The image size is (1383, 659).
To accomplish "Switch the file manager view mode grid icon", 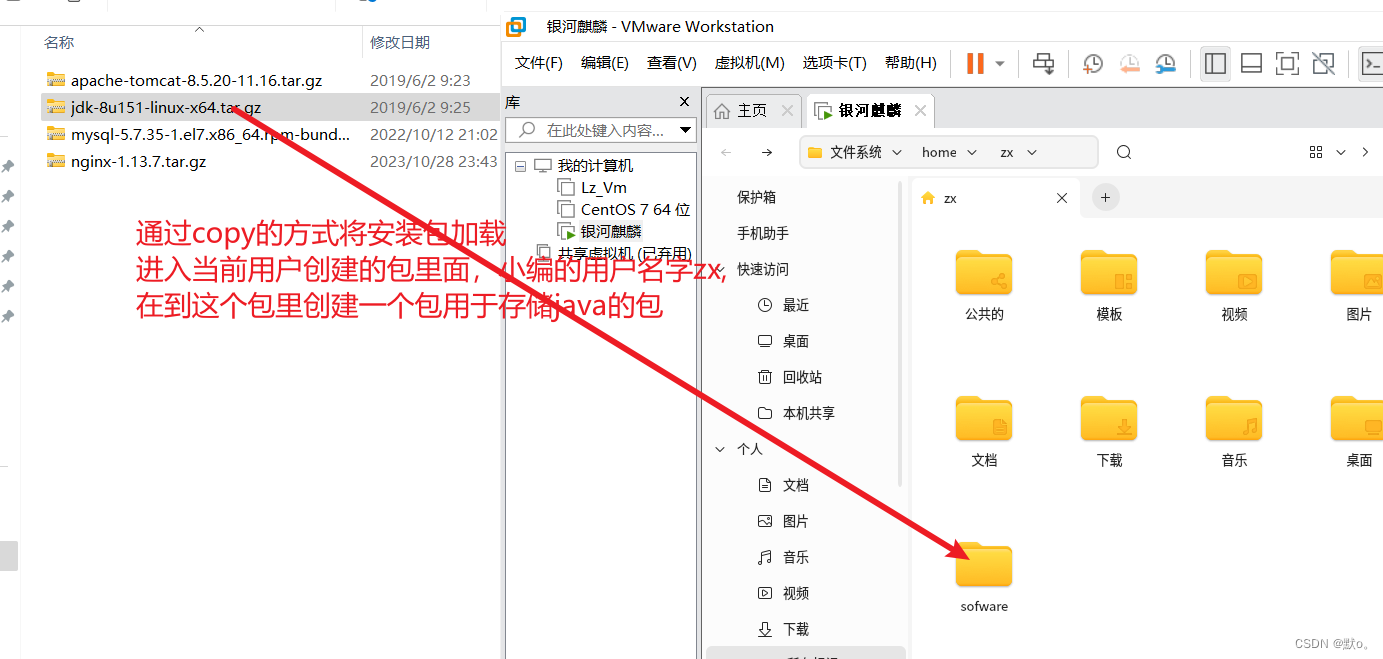I will (1316, 152).
